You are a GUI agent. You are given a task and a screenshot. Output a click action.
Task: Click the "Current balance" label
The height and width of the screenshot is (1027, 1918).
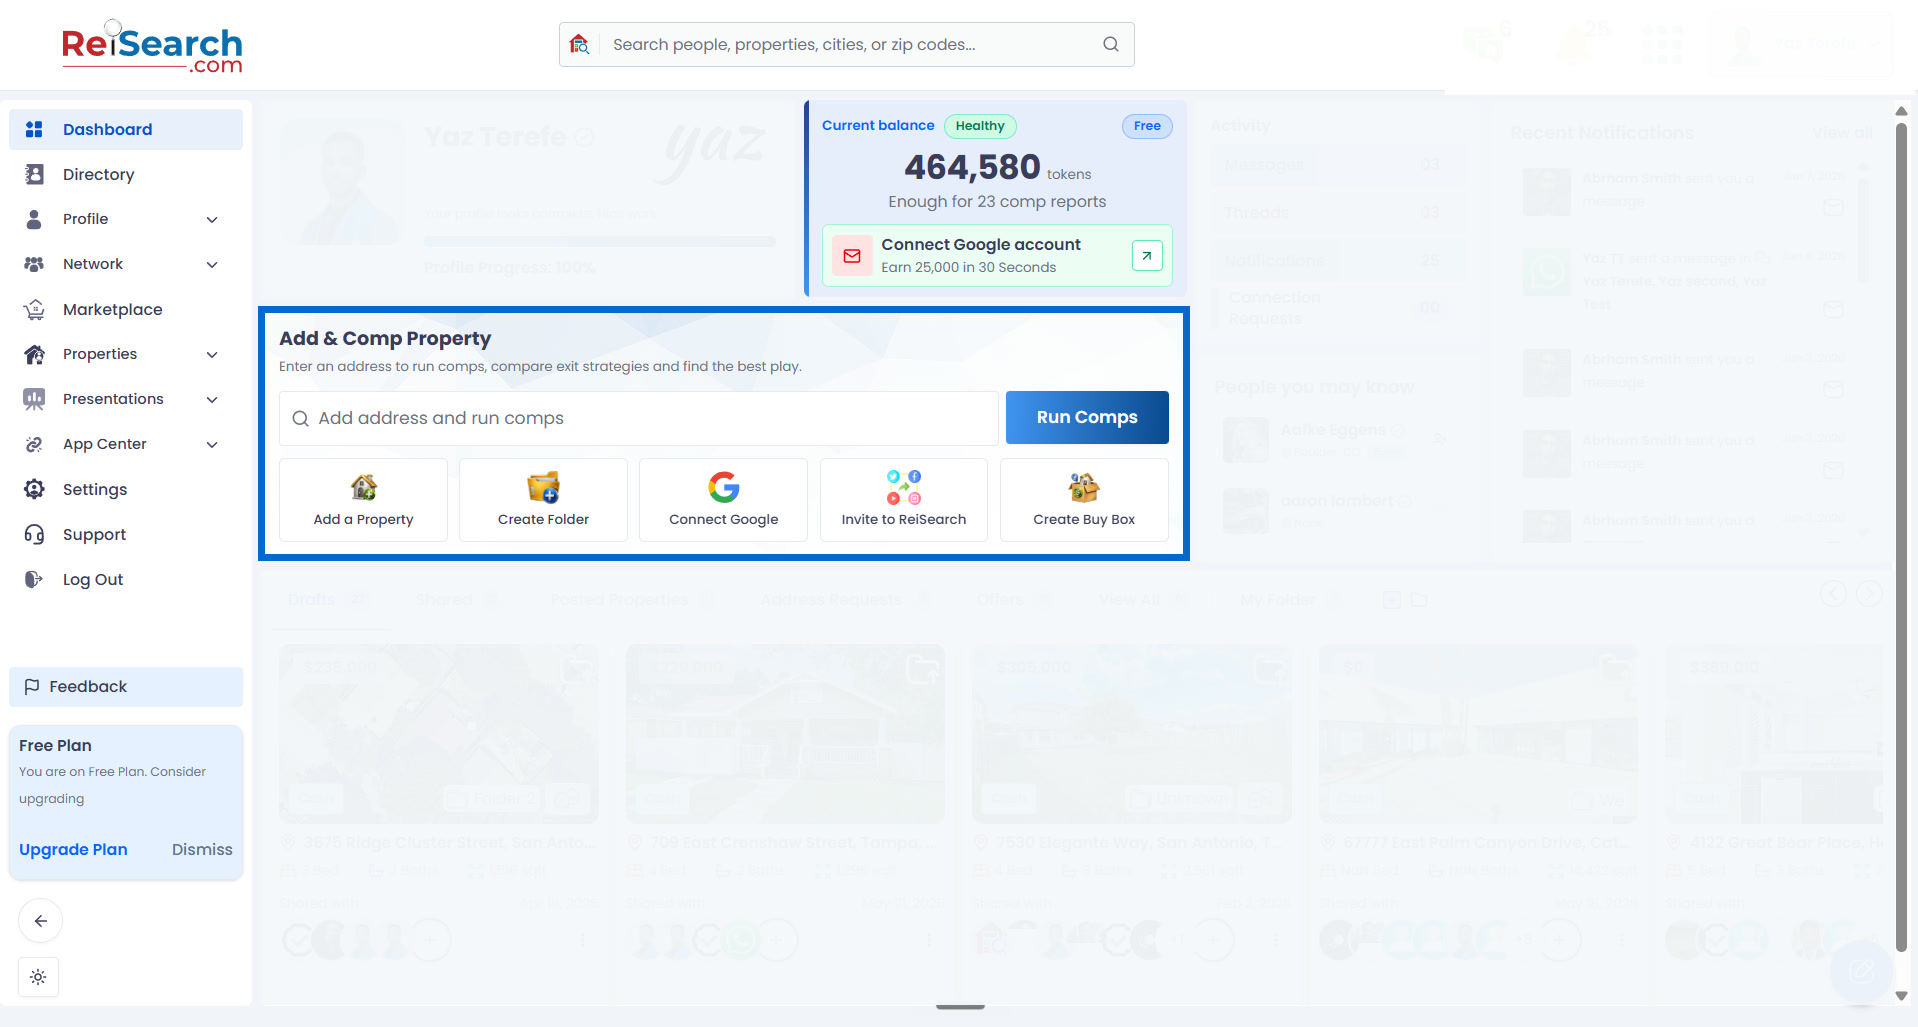[x=878, y=125]
